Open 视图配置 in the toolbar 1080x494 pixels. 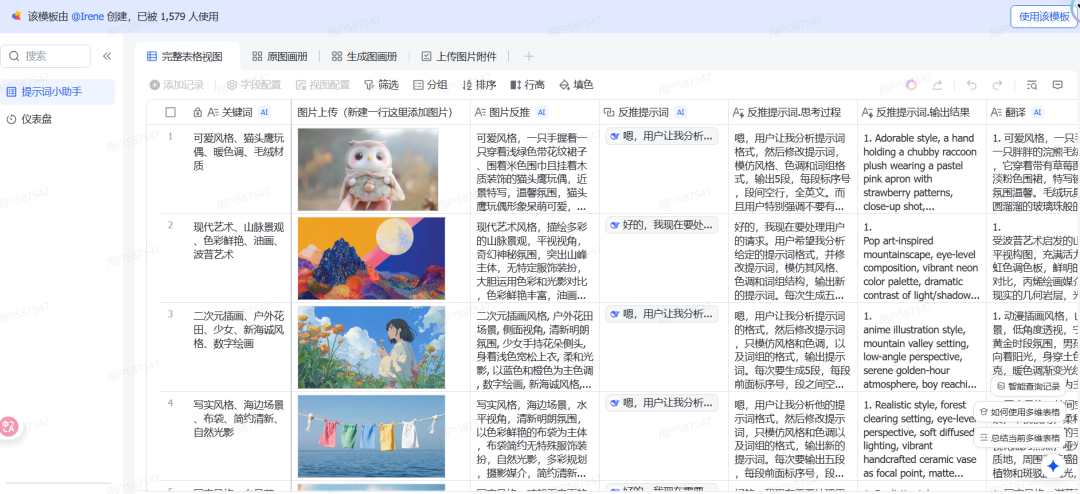tap(323, 85)
